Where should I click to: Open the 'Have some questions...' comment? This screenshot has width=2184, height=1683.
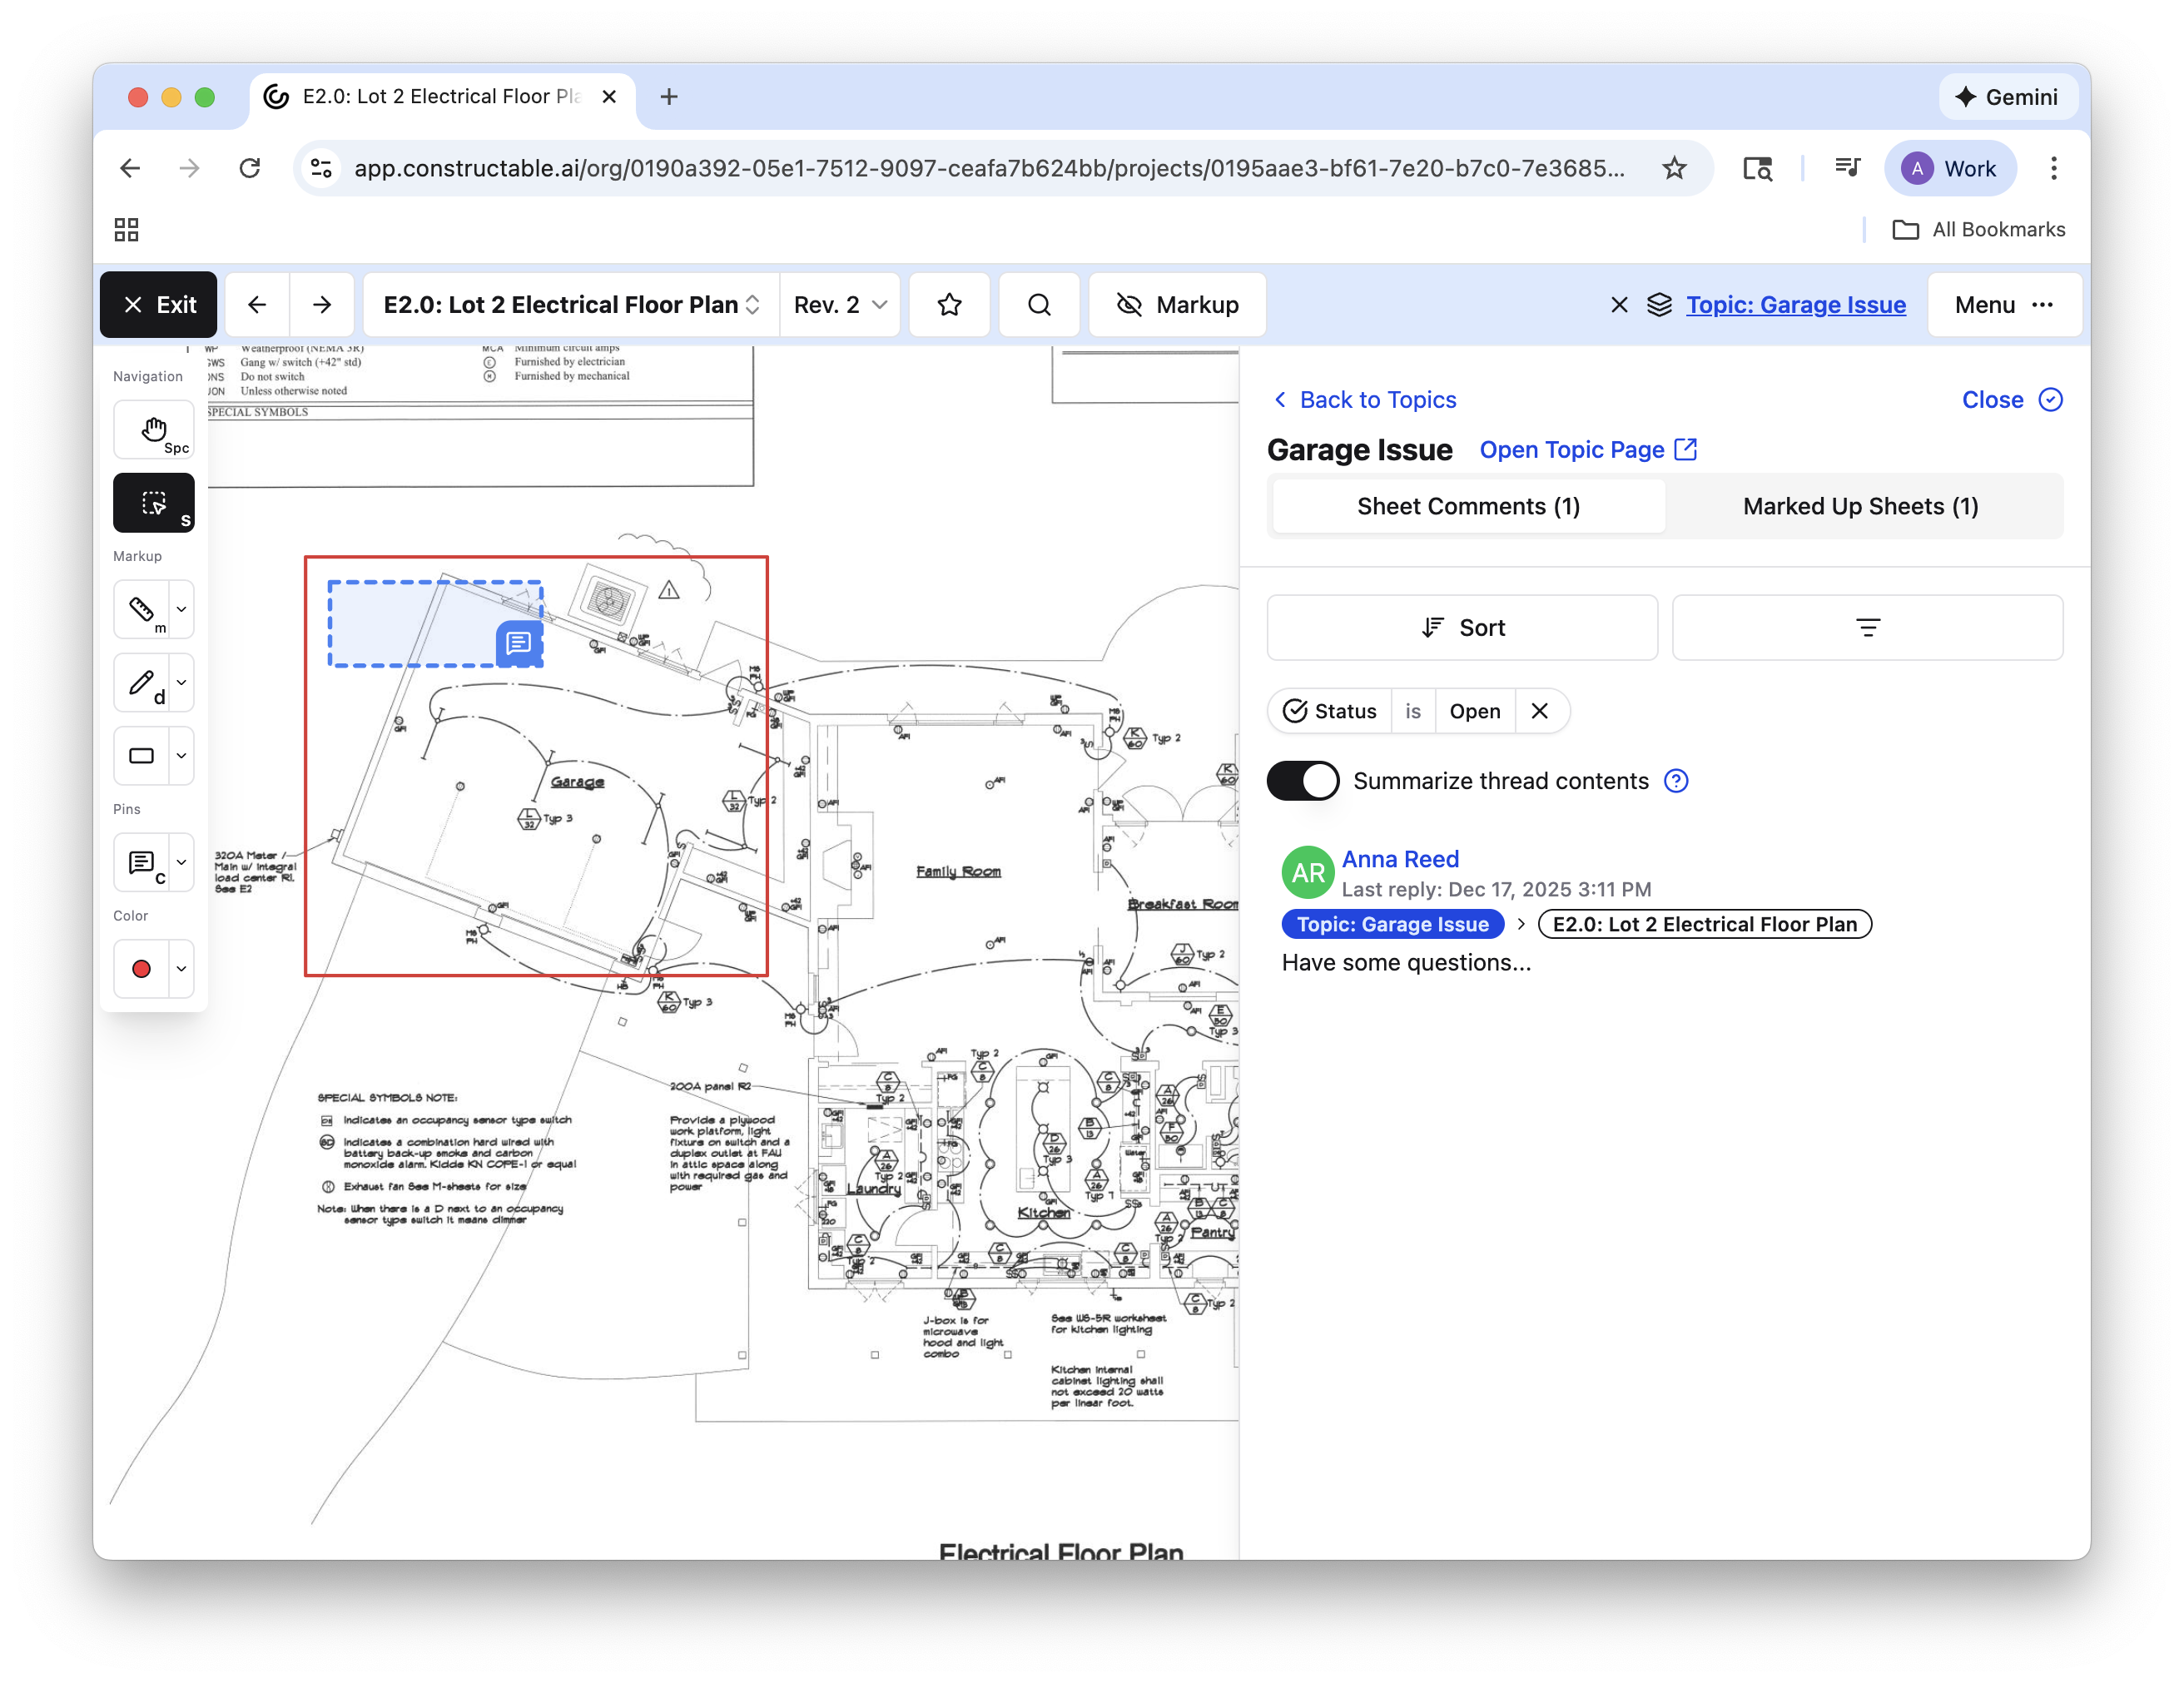coord(1406,962)
